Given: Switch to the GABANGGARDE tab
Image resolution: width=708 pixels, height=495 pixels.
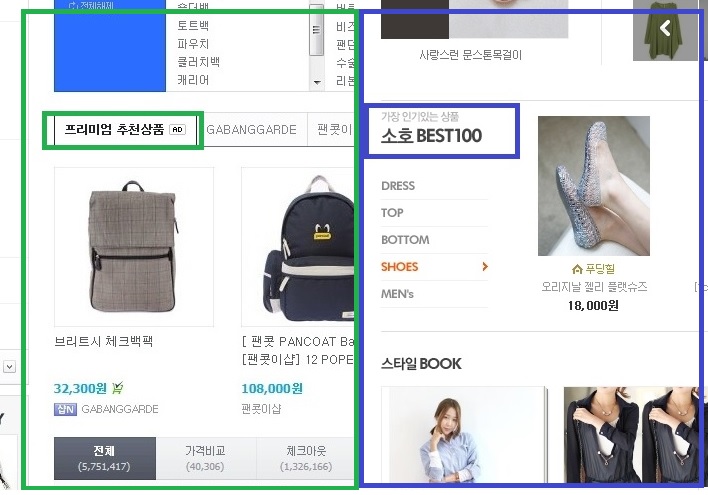Looking at the screenshot, I should coord(252,130).
